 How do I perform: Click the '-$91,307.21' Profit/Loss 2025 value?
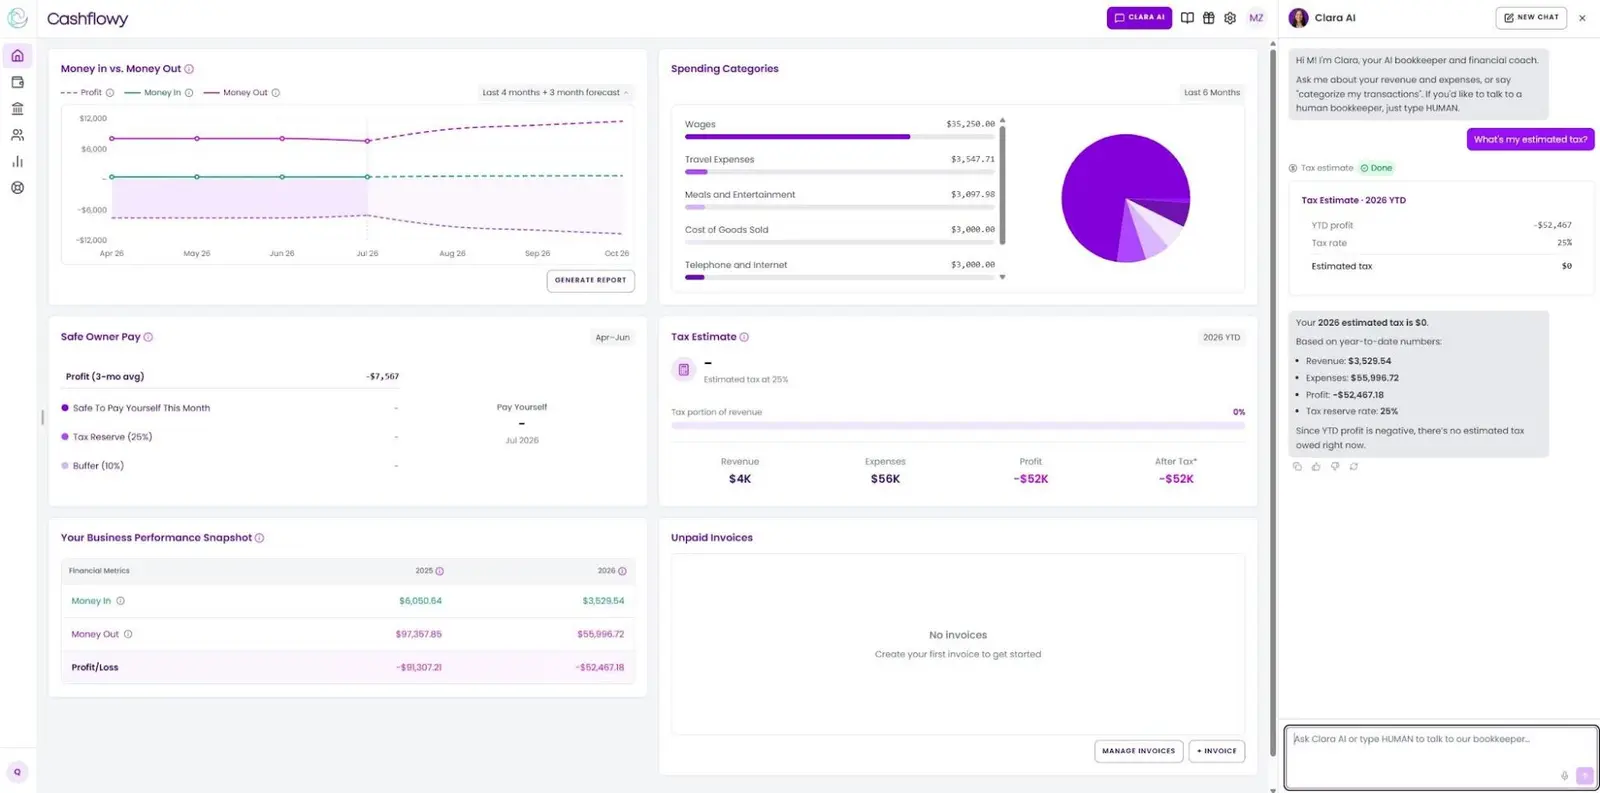point(418,668)
